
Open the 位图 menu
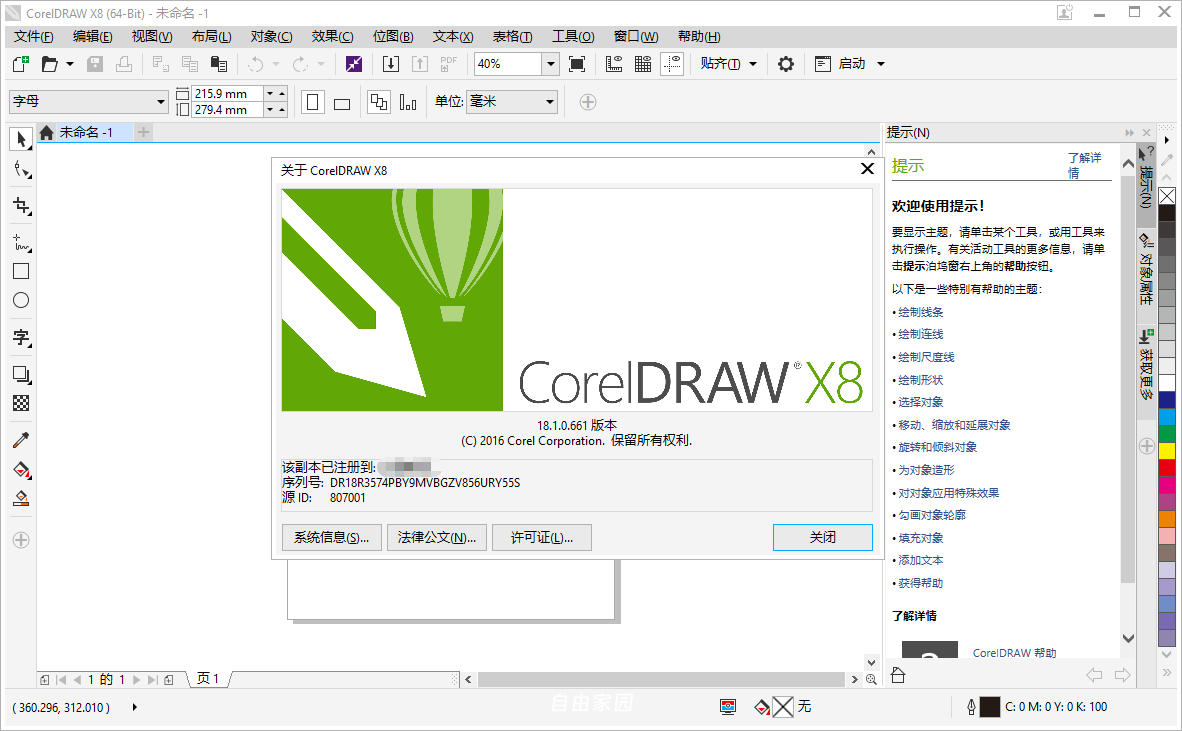click(x=393, y=36)
